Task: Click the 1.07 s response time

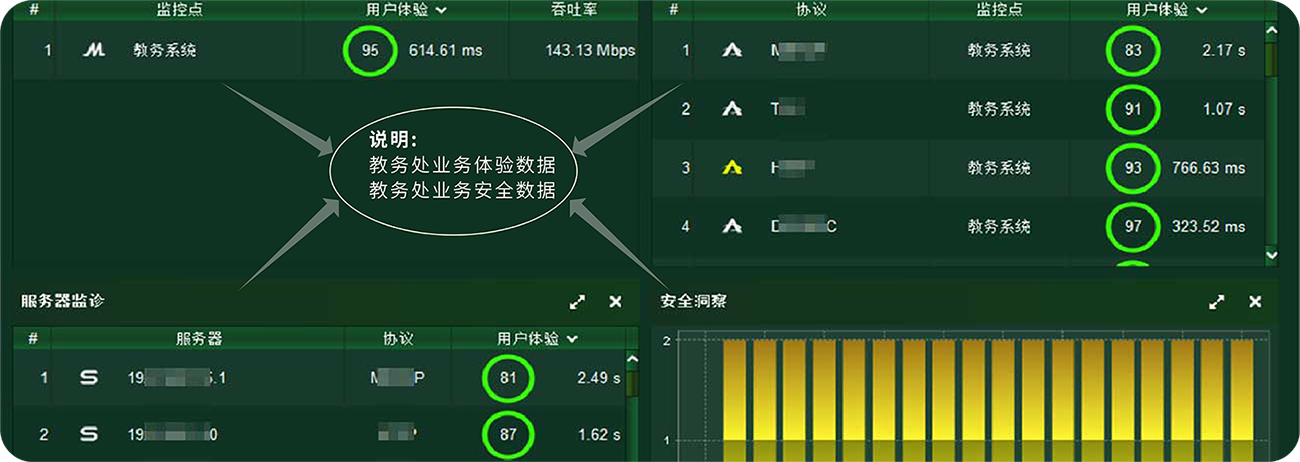Action: click(1226, 110)
